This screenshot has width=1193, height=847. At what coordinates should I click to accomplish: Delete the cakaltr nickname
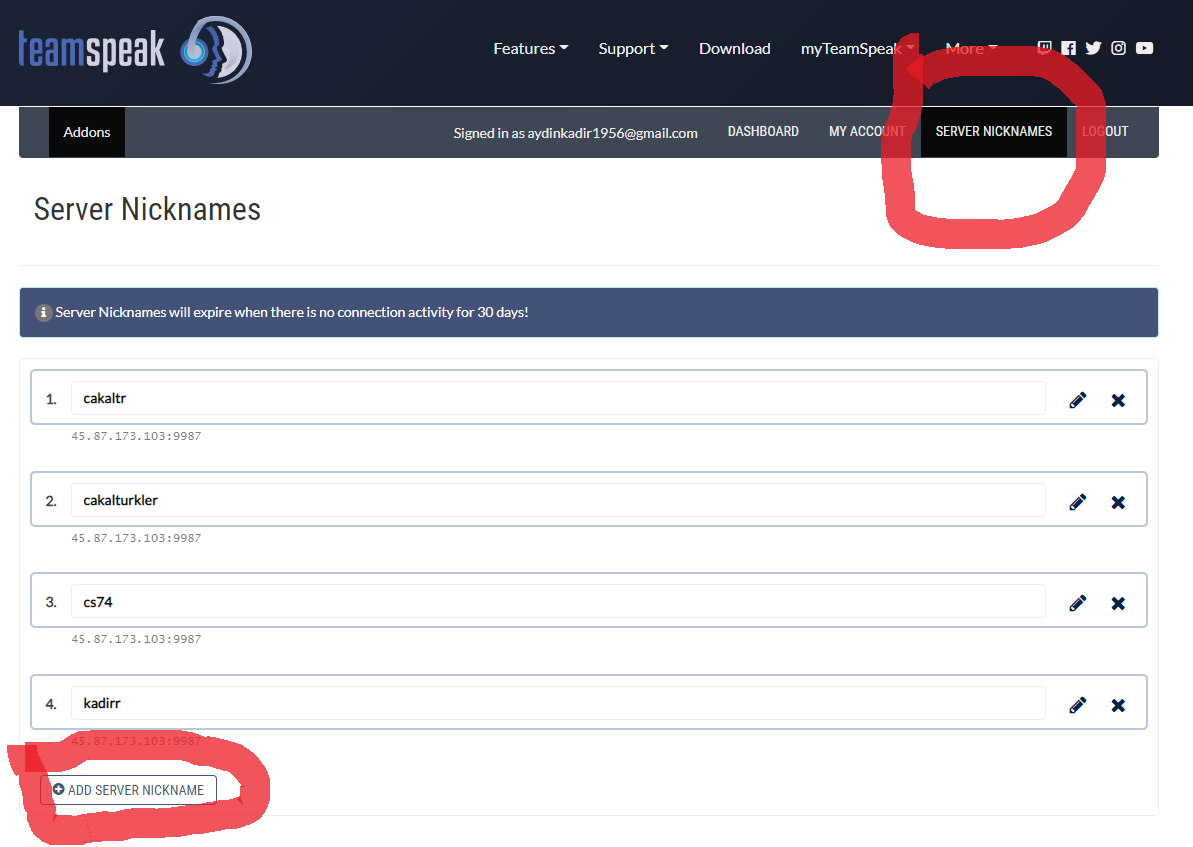tap(1118, 400)
